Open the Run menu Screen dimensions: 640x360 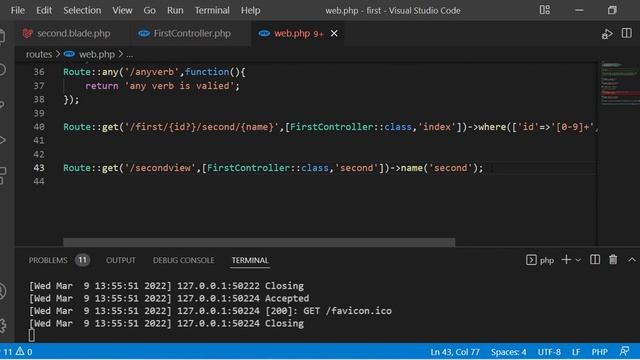(175, 10)
